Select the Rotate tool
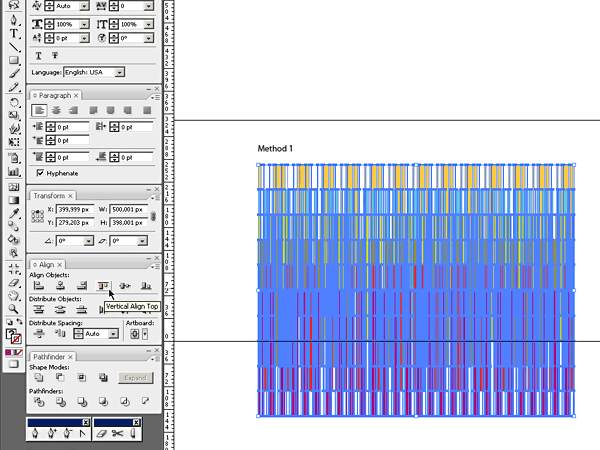This screenshot has width=600, height=450. click(x=14, y=103)
